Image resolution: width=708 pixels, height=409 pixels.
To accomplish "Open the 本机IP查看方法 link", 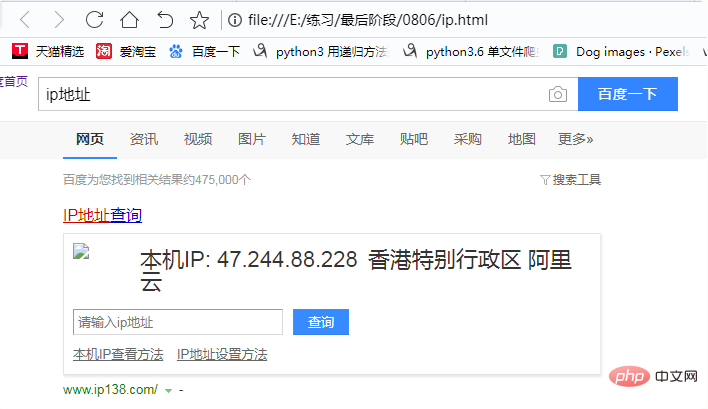I will point(118,354).
